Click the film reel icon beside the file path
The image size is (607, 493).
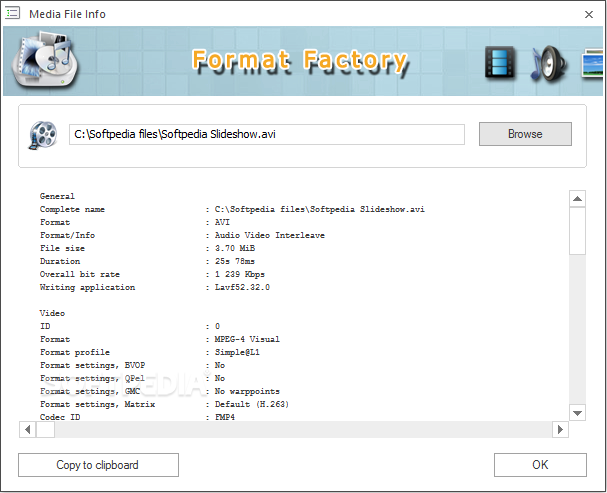click(43, 135)
